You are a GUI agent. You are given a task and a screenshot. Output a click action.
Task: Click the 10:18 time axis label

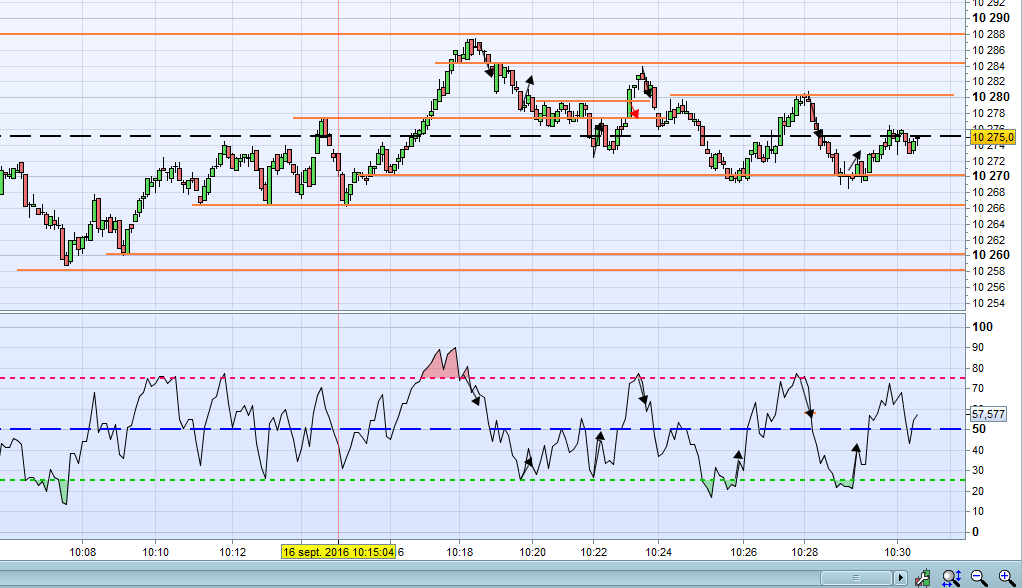(460, 552)
